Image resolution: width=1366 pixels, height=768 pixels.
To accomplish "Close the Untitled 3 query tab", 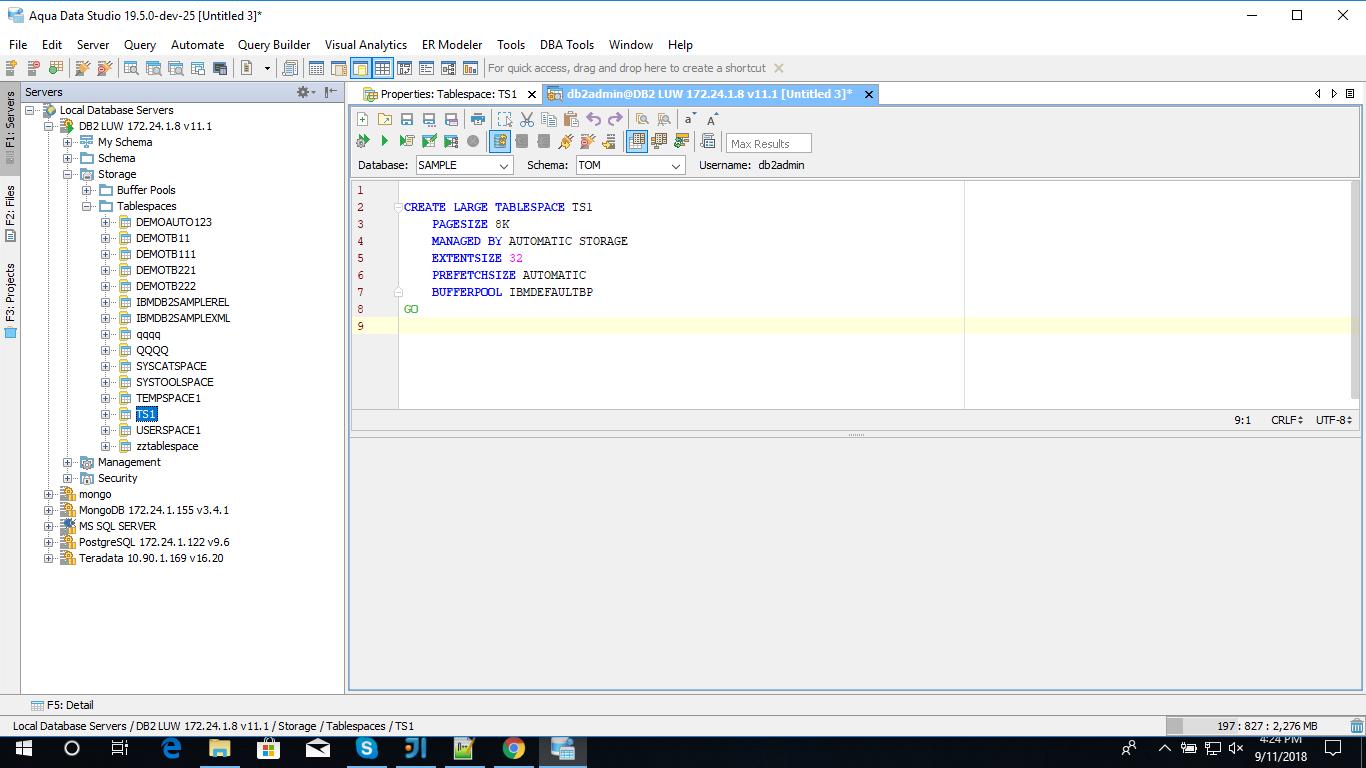I will point(869,94).
